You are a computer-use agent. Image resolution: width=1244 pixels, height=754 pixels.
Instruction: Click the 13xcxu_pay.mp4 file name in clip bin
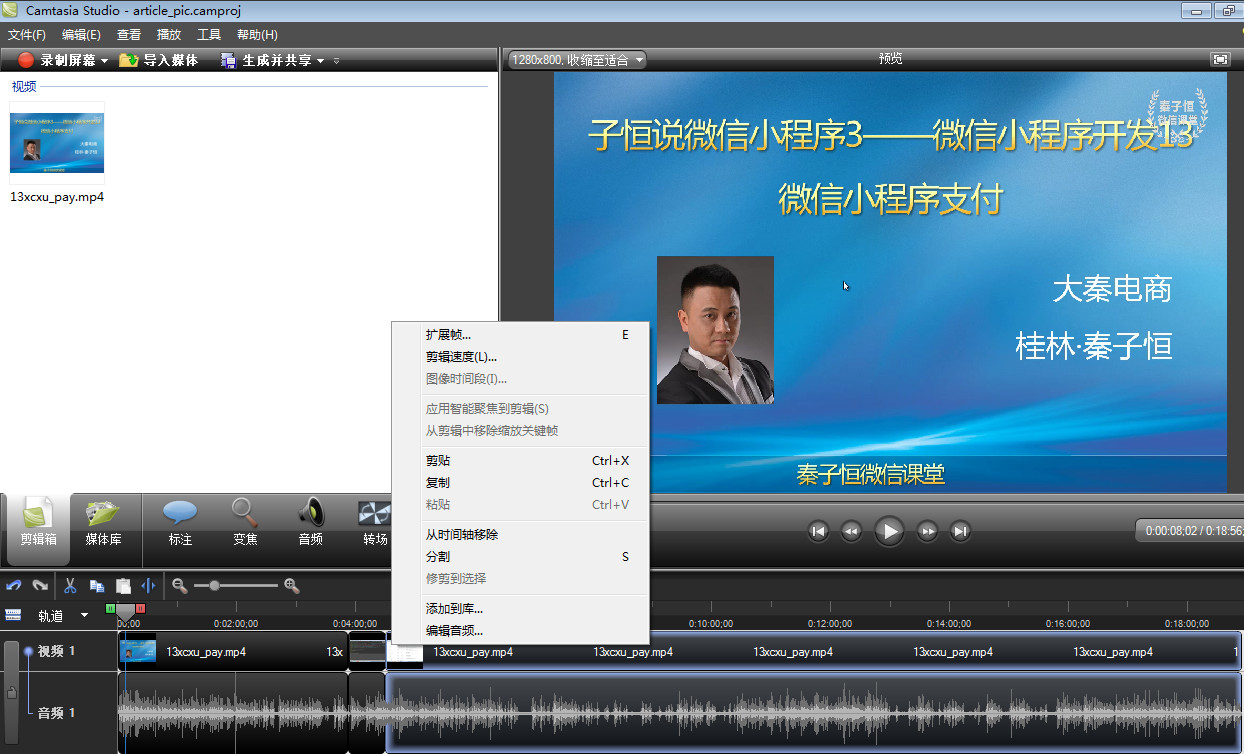coord(57,197)
